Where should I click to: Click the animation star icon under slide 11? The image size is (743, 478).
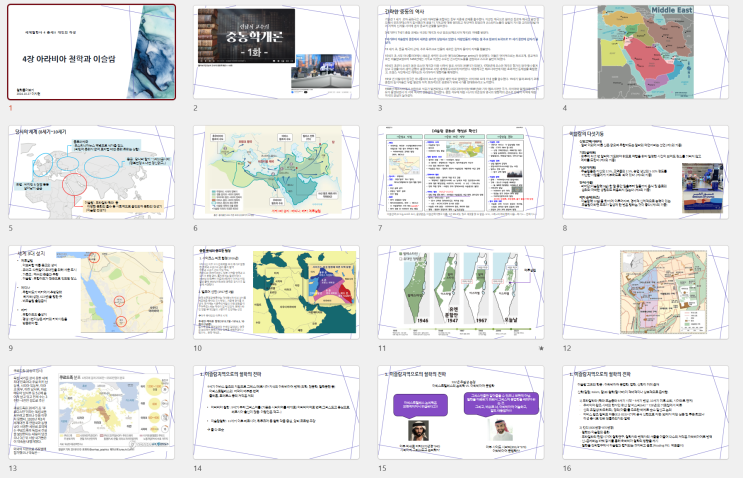click(541, 349)
